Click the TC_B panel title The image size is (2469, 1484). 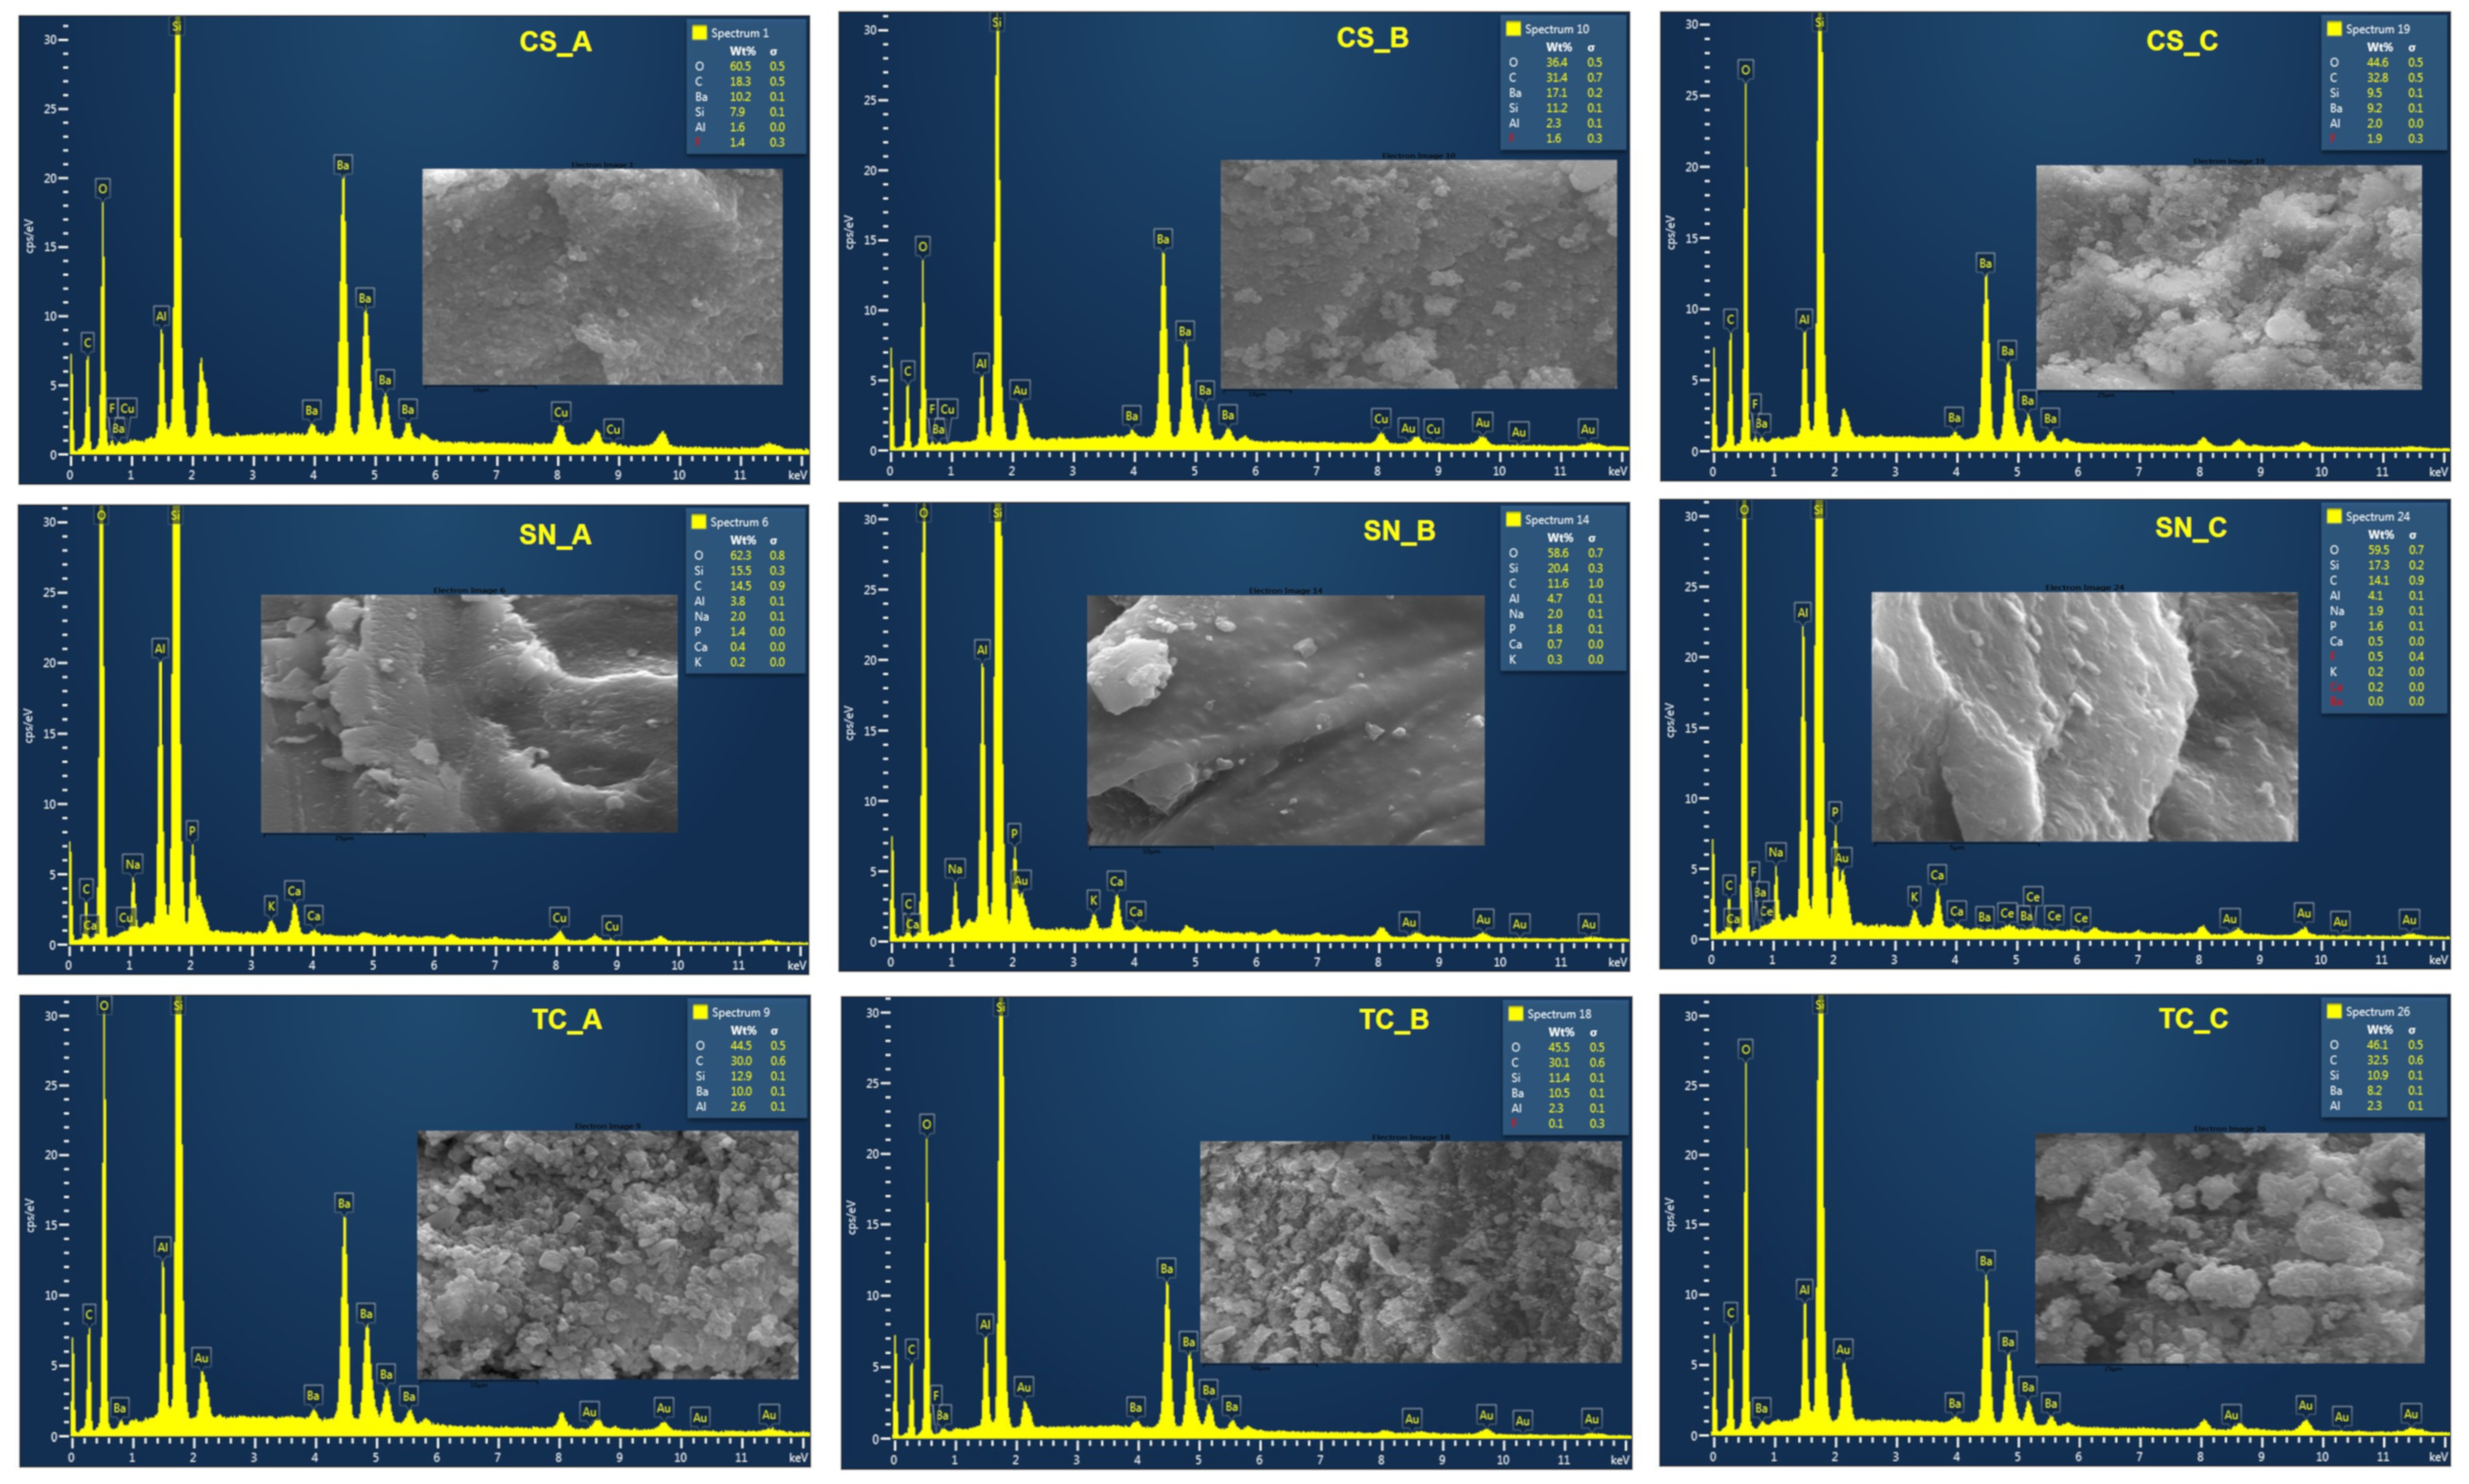[x=1393, y=1019]
